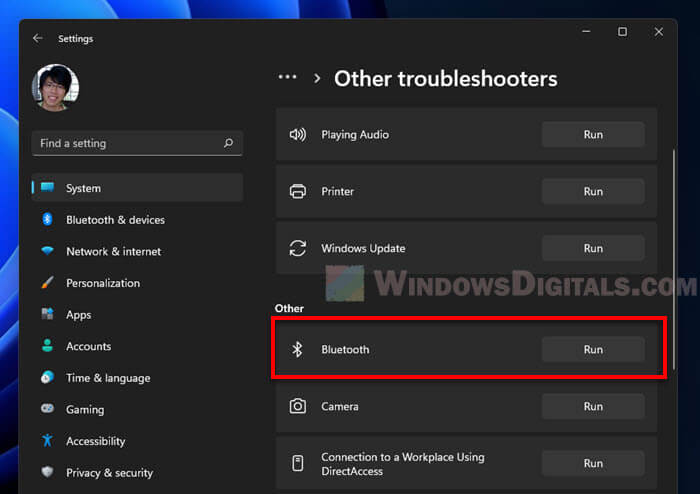The width and height of the screenshot is (700, 494).
Task: Click the Gaming controller icon
Action: 47,408
